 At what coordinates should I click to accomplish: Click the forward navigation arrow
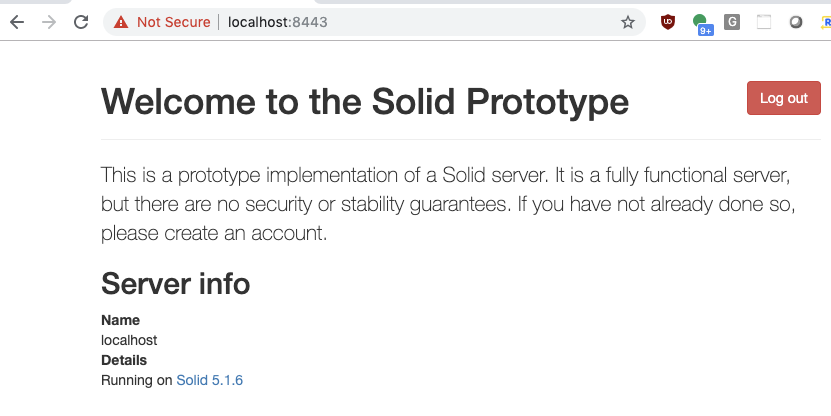pyautogui.click(x=49, y=22)
